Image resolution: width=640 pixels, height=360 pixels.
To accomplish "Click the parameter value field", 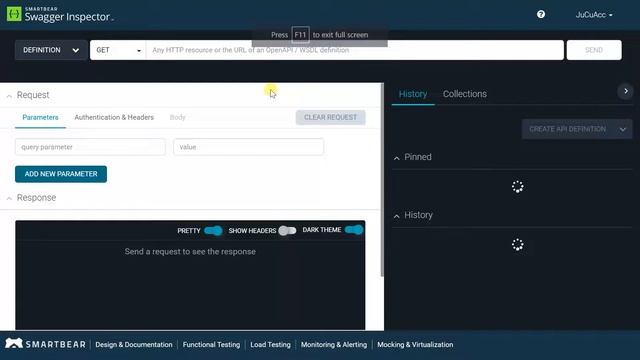I will coord(249,147).
